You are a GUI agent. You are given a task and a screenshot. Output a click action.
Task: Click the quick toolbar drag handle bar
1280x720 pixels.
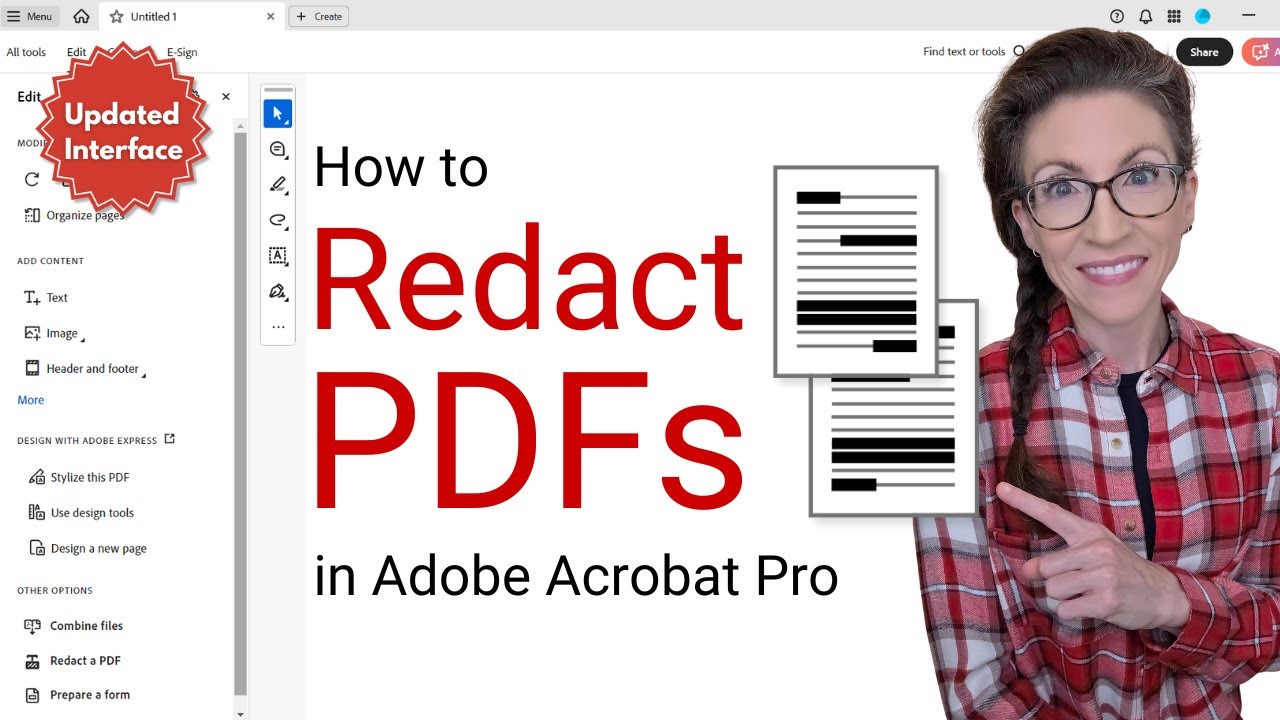point(278,90)
